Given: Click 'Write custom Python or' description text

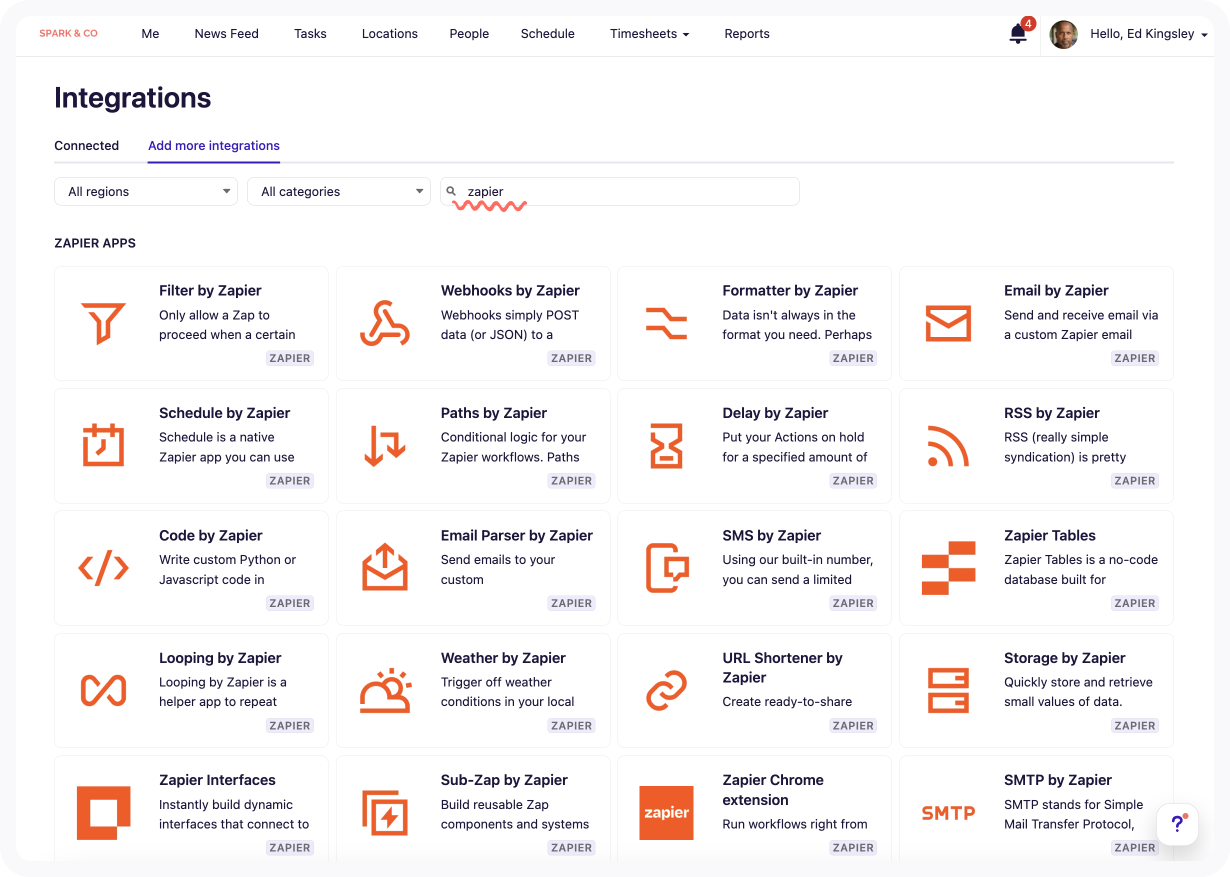Looking at the screenshot, I should pos(228,560).
